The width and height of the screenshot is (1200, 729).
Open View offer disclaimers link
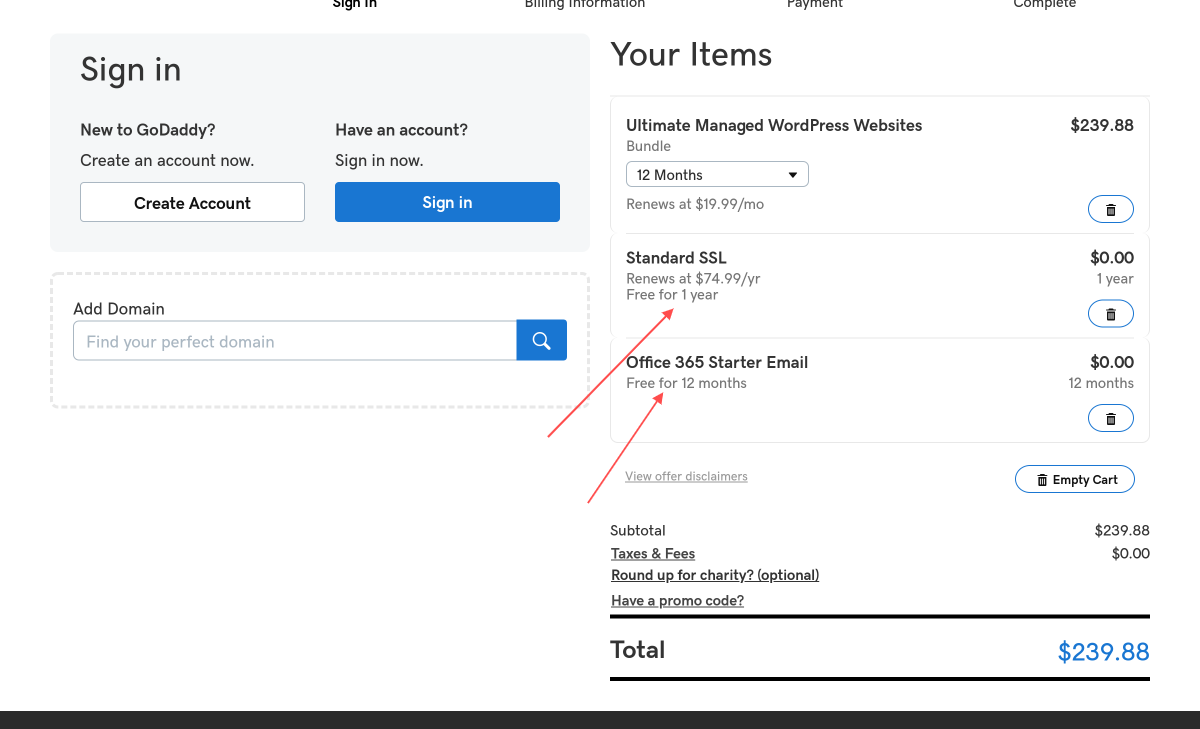(686, 476)
